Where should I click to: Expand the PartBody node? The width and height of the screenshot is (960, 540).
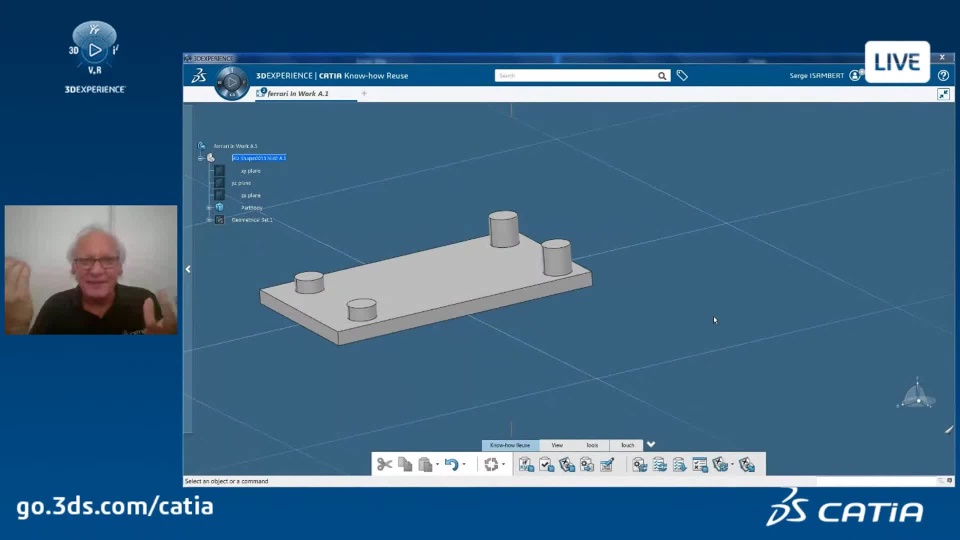tap(209, 208)
